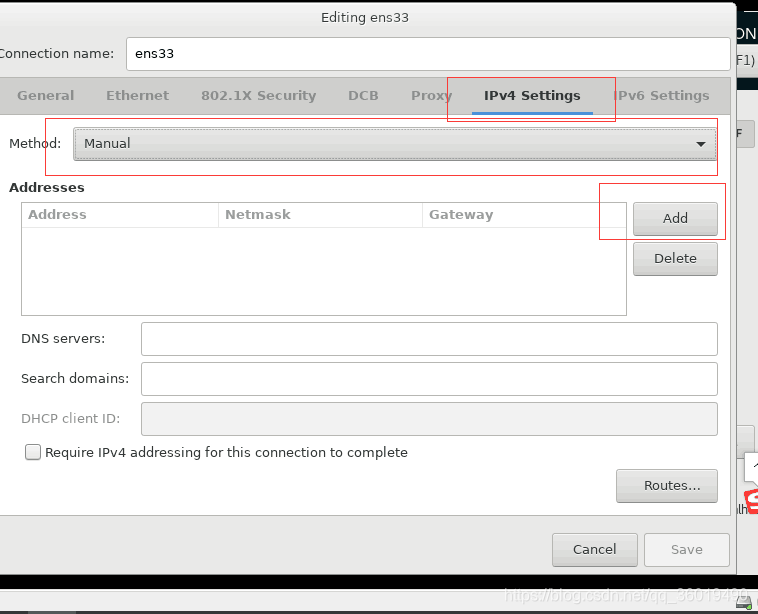Enable Require IPv4 addressing checkbox
758x614 pixels.
33,453
